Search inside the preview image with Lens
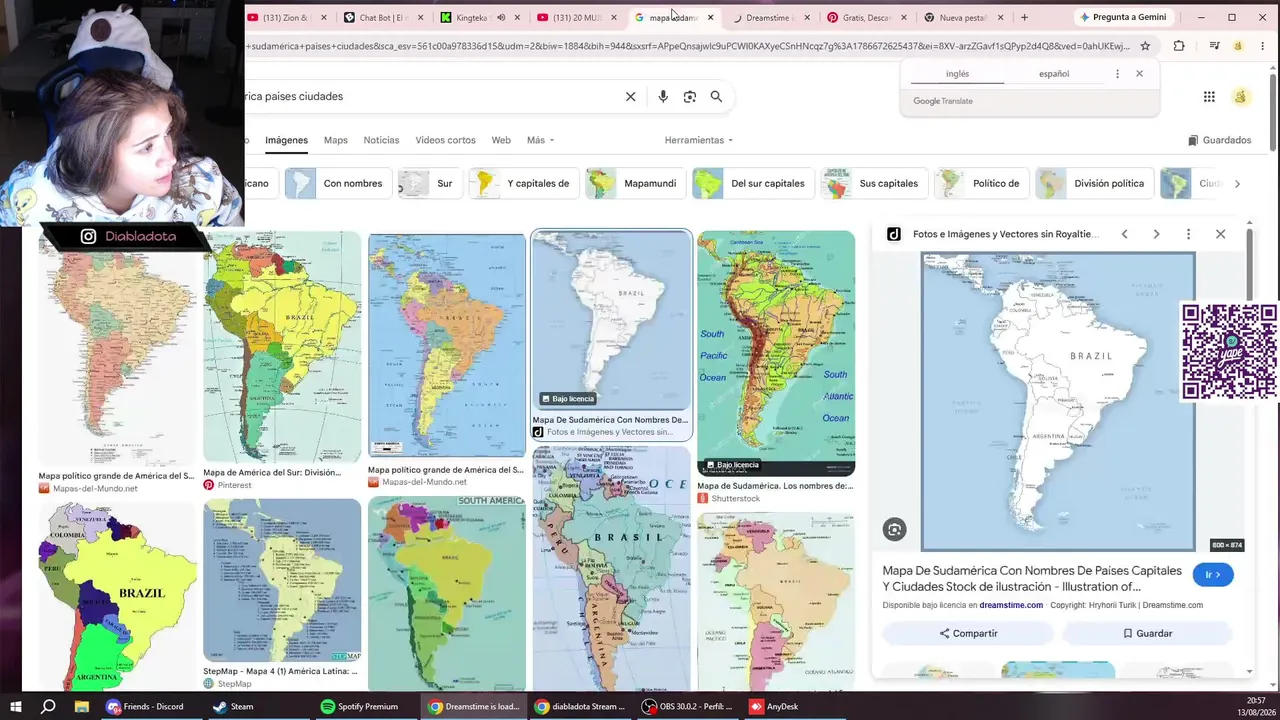The width and height of the screenshot is (1280, 720). point(894,530)
